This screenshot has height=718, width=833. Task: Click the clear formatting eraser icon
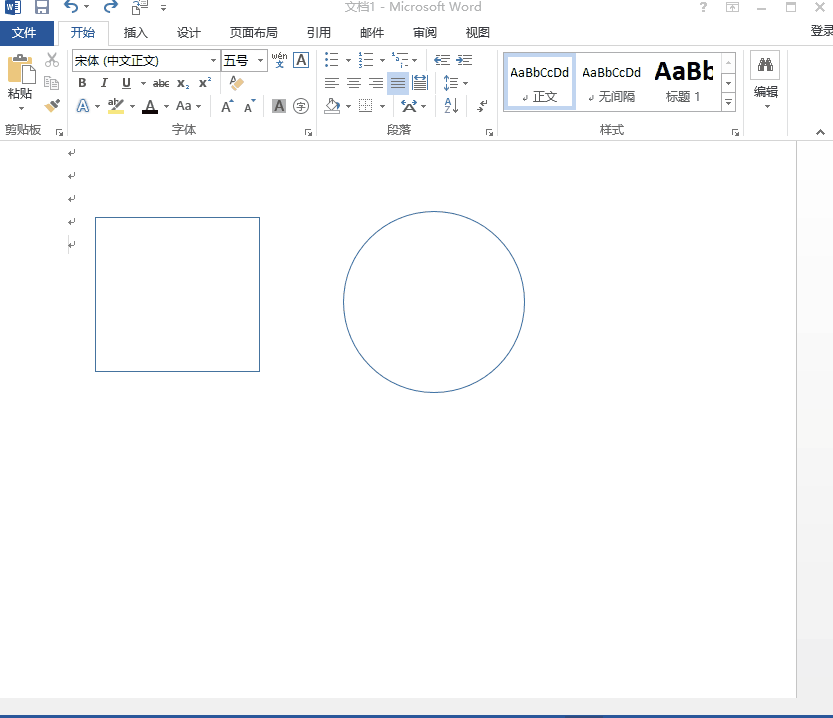tap(236, 83)
